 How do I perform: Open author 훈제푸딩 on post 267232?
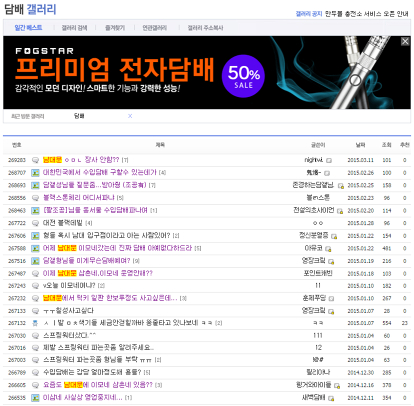point(314,298)
